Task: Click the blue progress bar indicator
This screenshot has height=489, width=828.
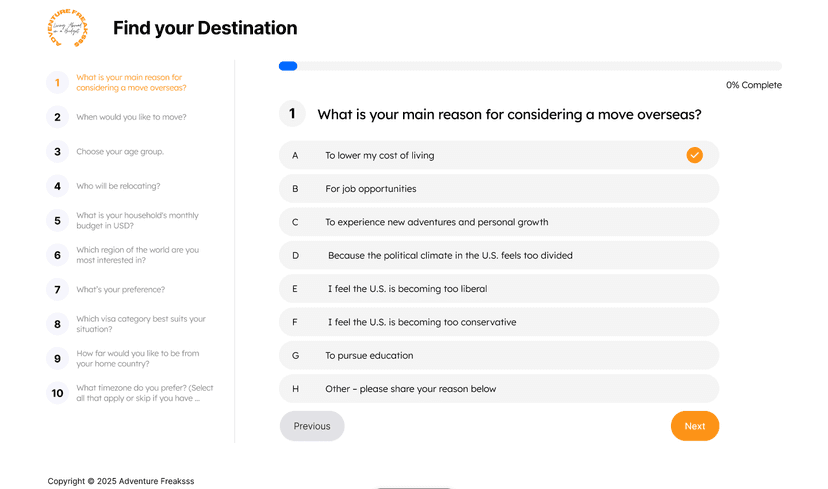Action: pyautogui.click(x=288, y=66)
